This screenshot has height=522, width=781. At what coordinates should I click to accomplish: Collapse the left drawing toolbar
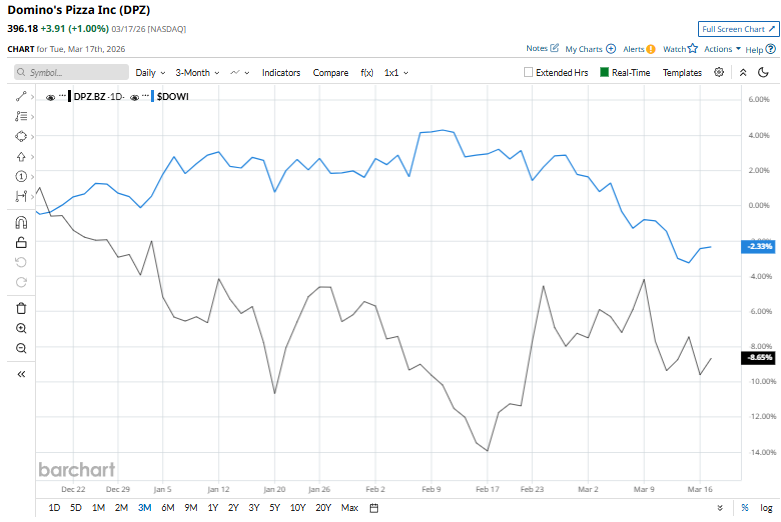[x=21, y=374]
